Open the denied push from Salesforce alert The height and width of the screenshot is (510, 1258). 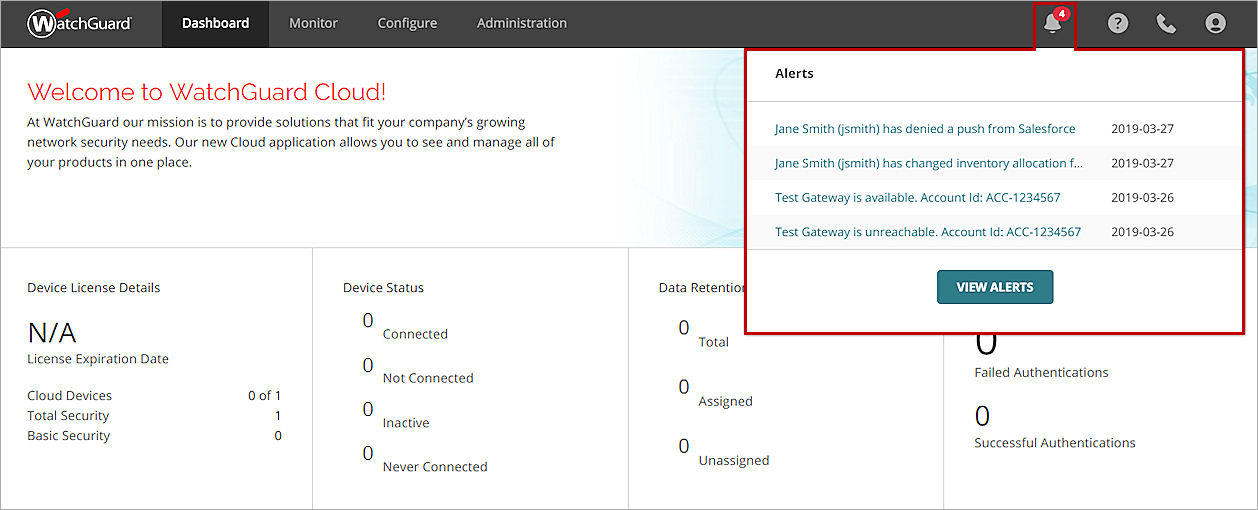click(x=925, y=129)
